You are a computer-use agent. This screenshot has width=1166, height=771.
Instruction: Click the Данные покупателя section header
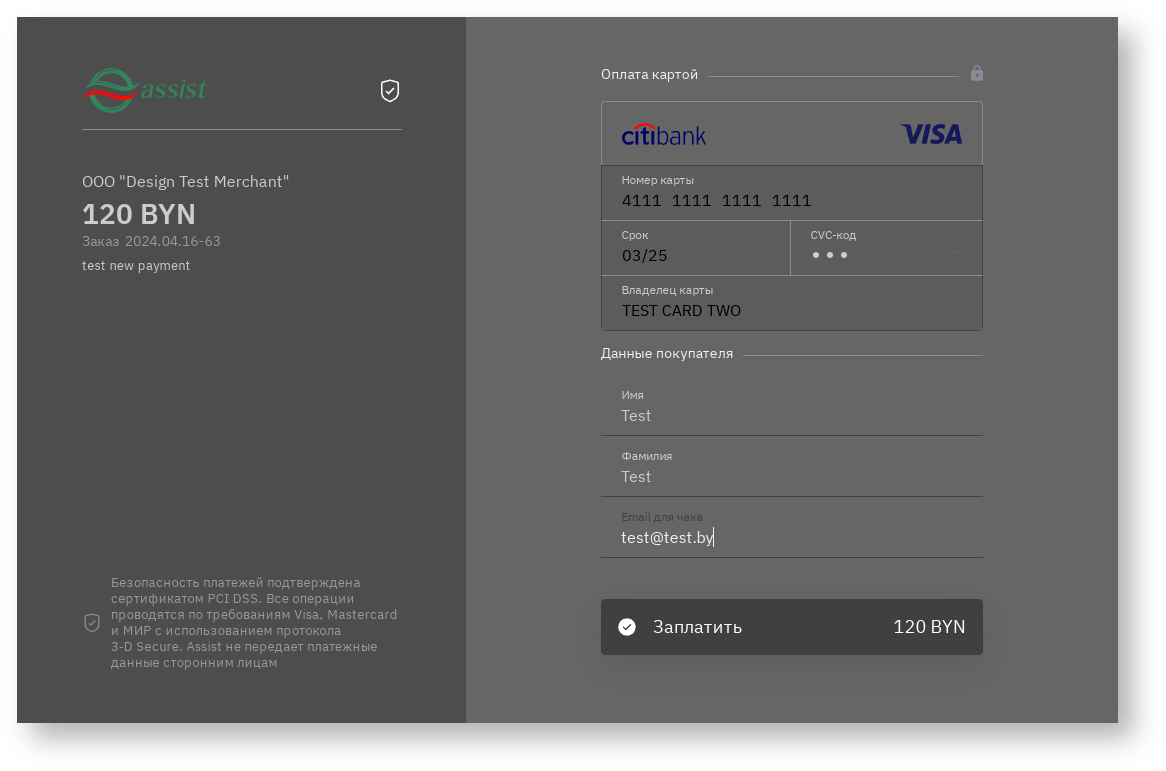coord(667,354)
